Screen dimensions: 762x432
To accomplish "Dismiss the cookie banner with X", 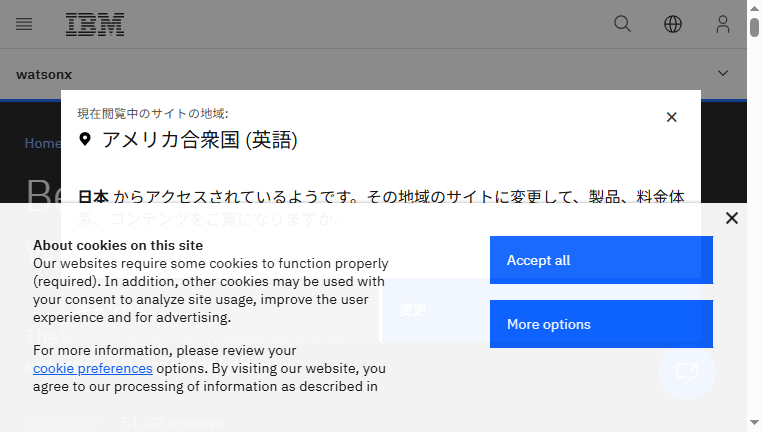I will pos(732,218).
